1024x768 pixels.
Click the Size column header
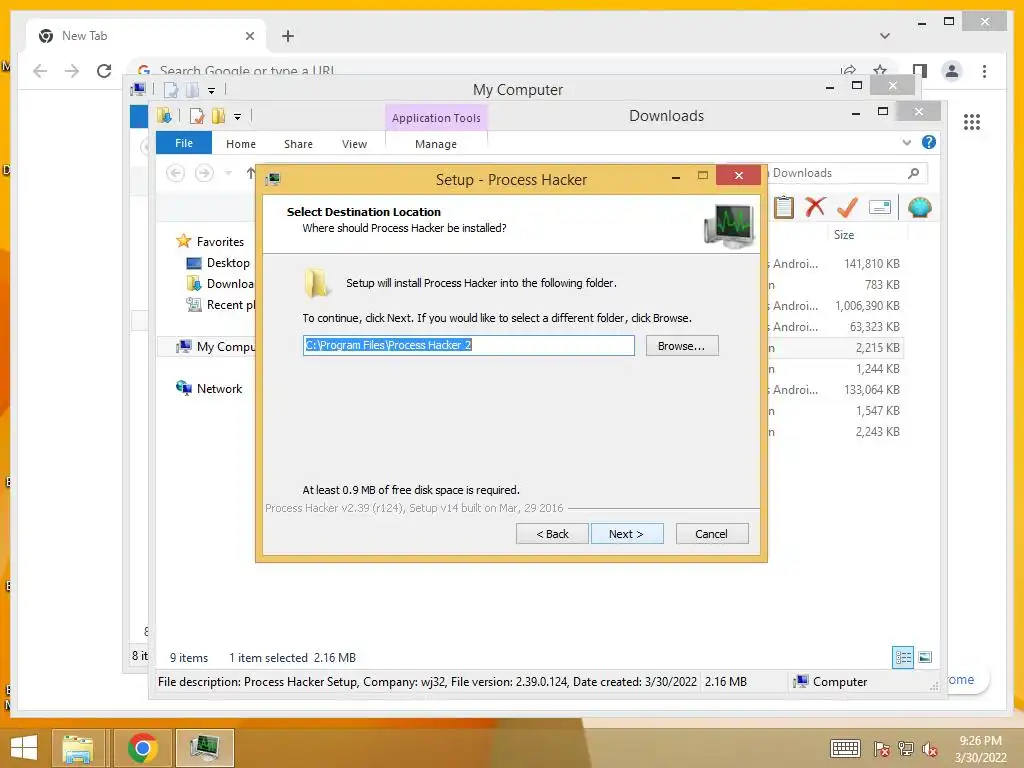pyautogui.click(x=844, y=234)
